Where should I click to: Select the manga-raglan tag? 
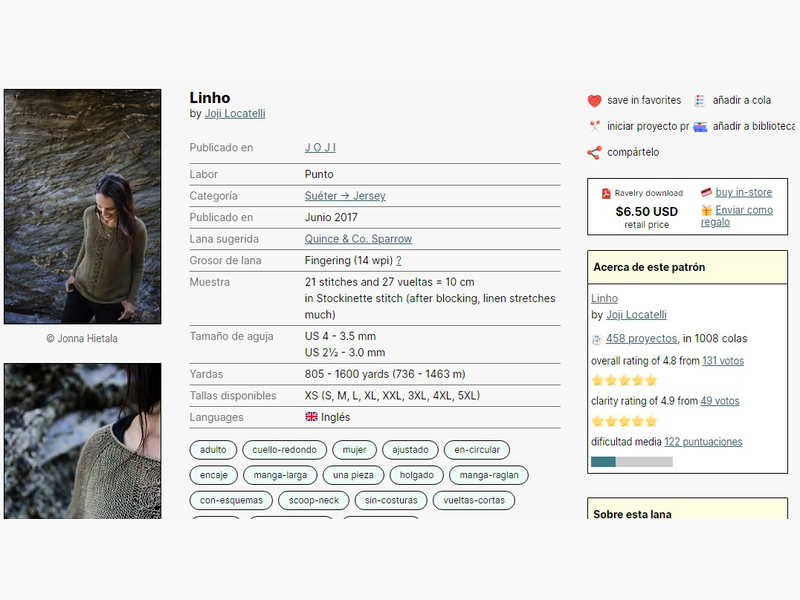point(488,475)
